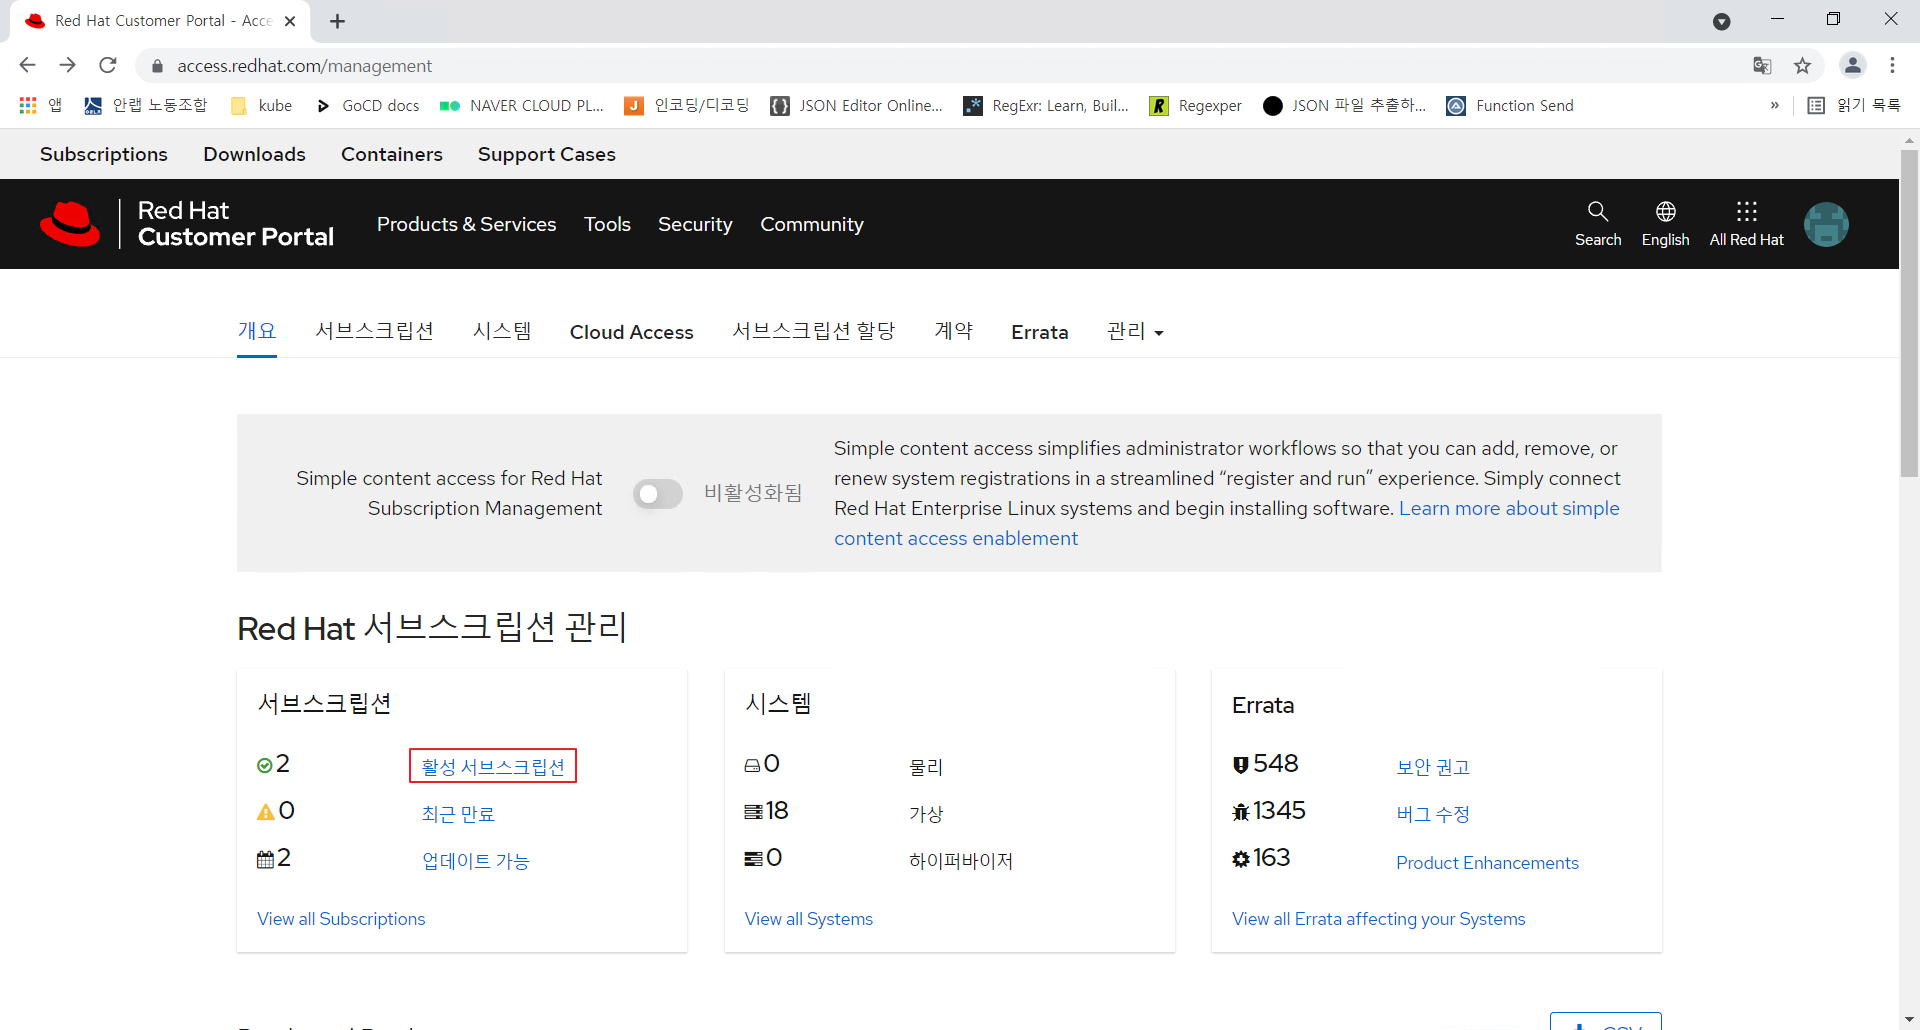Click the page vertical scrollbar thumb
This screenshot has height=1030, width=1920.
[1909, 313]
